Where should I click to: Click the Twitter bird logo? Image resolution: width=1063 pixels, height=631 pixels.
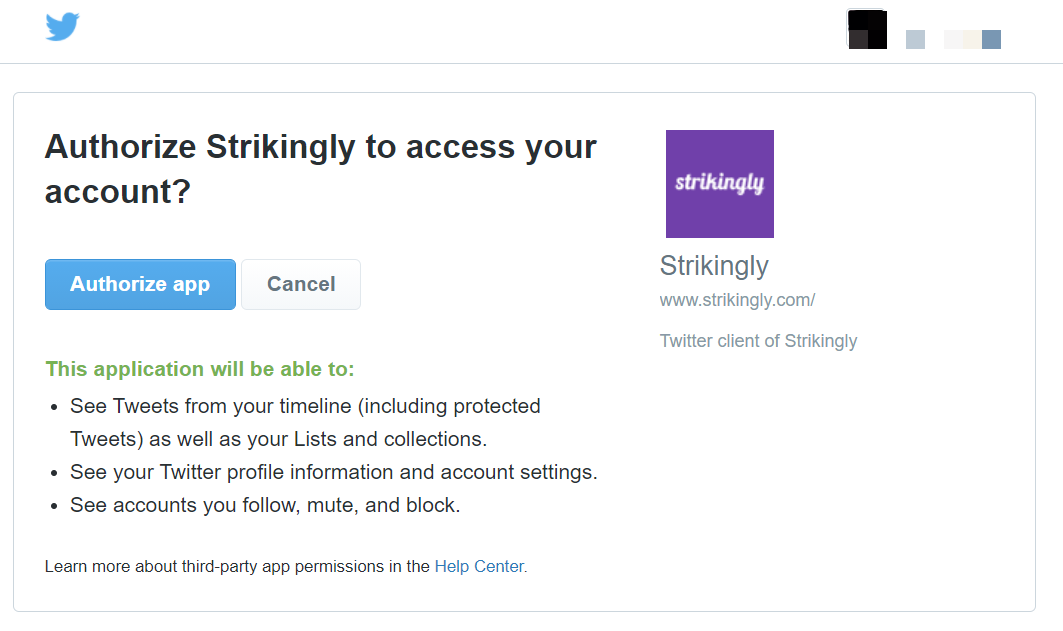62,27
